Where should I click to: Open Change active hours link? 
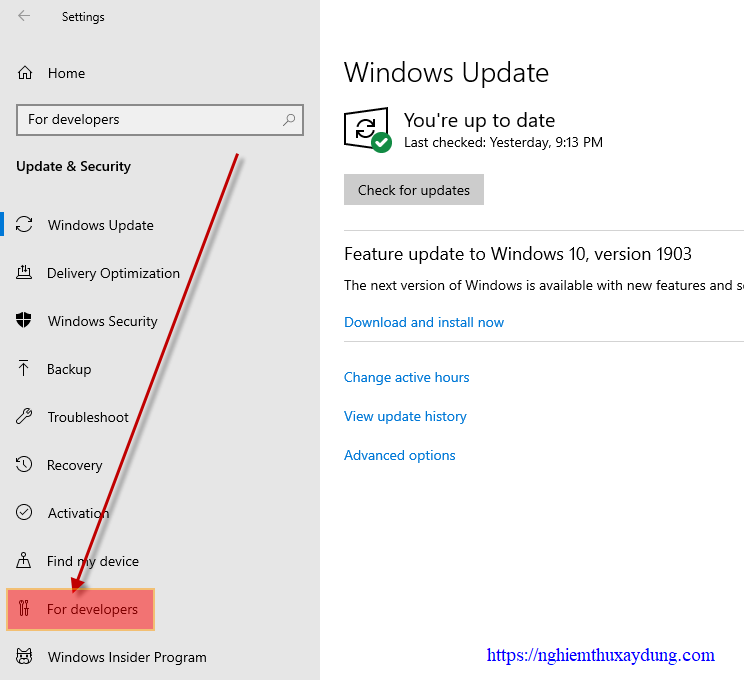pos(407,377)
